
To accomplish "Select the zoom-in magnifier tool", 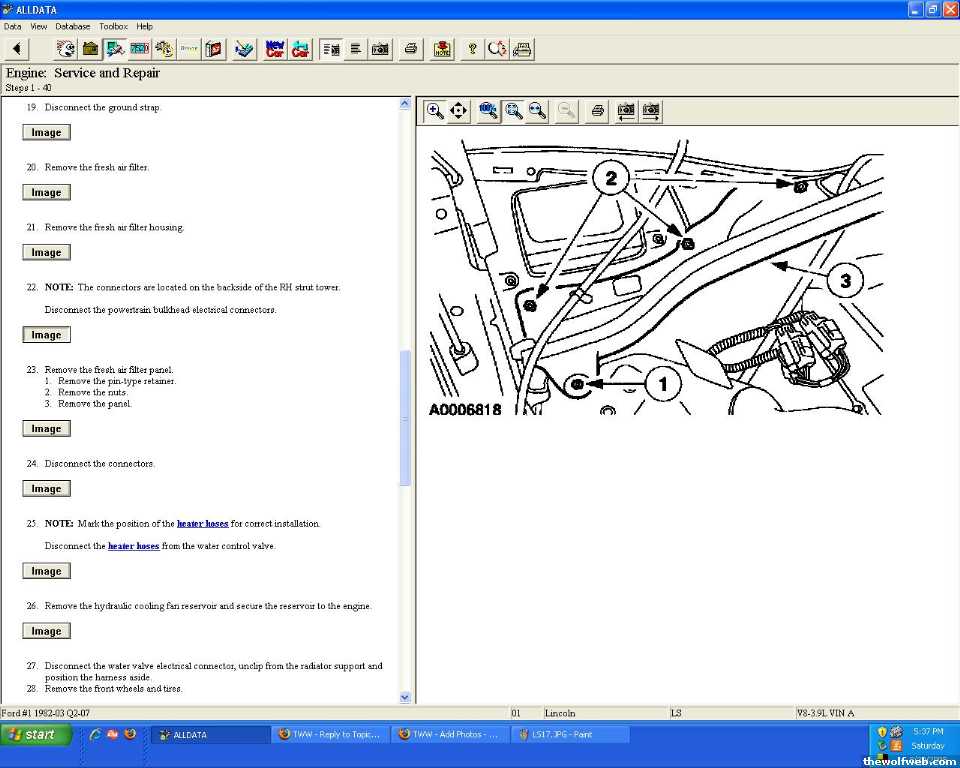I will click(x=435, y=111).
